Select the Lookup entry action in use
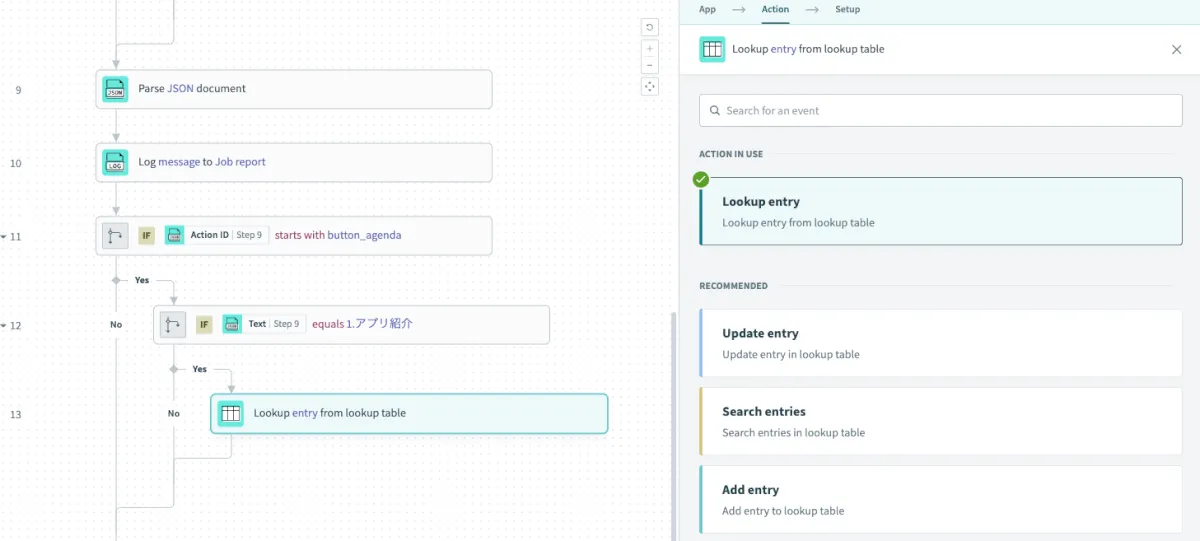Screen dimensions: 1200x541 point(941,211)
